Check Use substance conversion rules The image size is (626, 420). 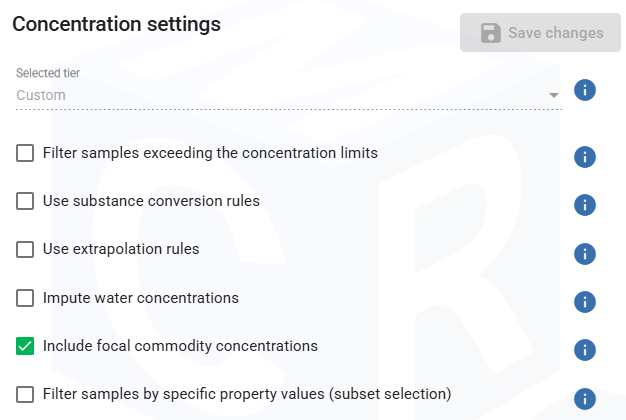click(25, 201)
